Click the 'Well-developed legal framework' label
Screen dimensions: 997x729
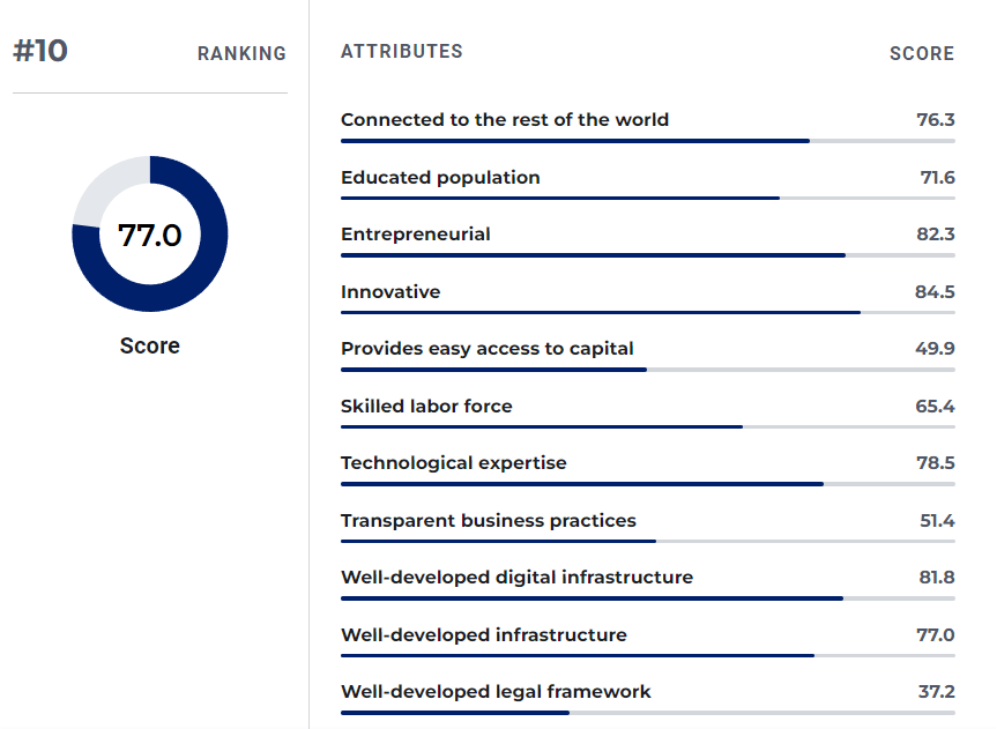(495, 692)
